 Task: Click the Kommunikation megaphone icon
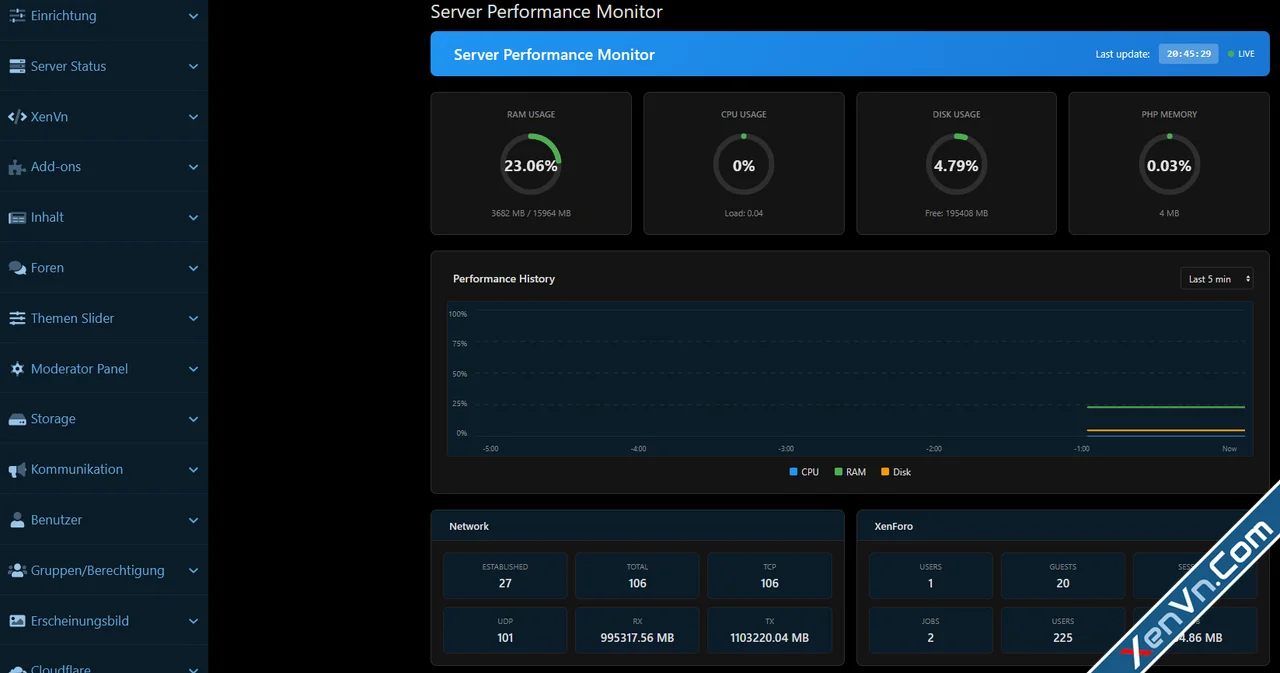click(17, 470)
